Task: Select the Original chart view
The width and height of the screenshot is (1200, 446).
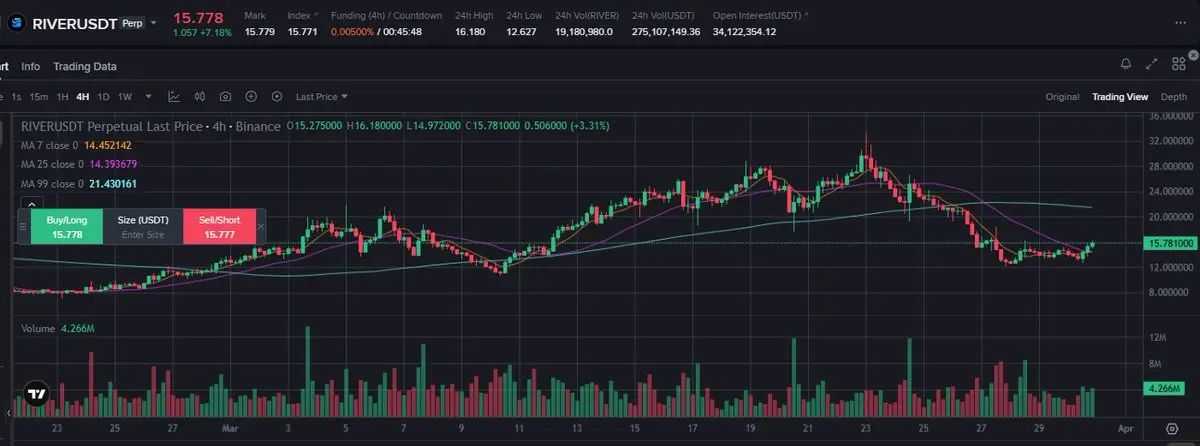Action: [1062, 97]
